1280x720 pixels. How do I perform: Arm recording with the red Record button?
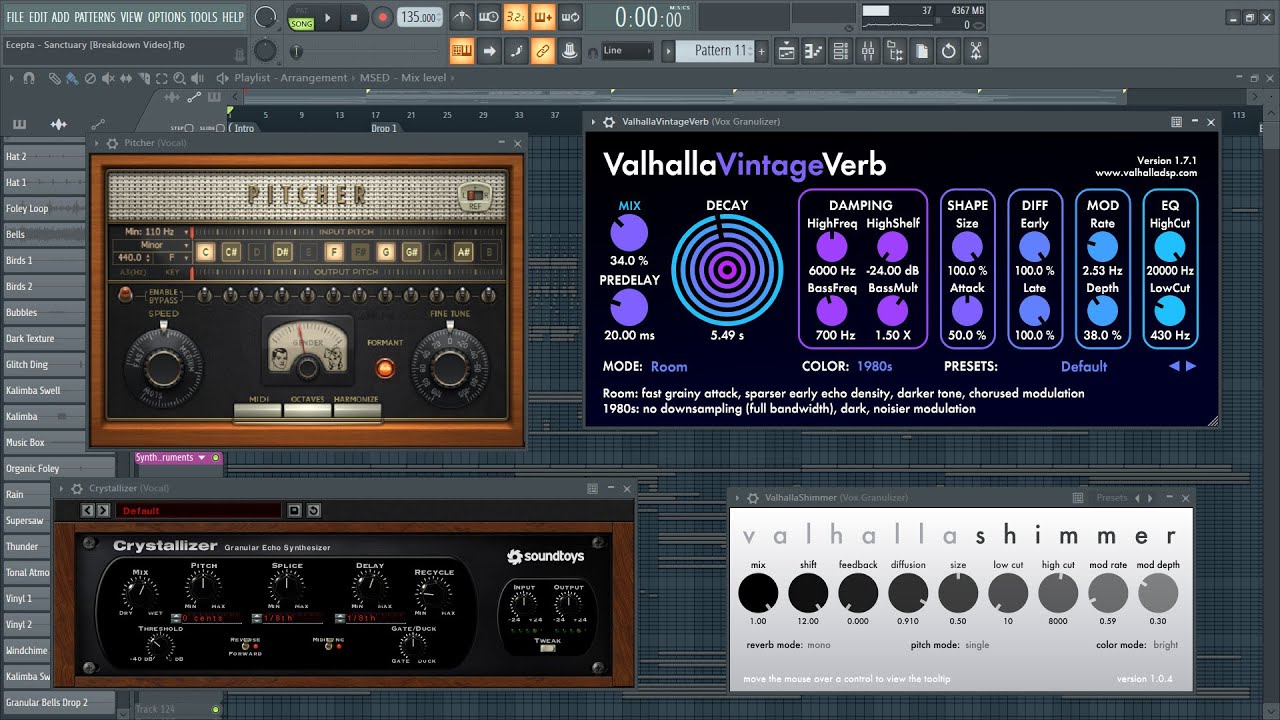tap(382, 17)
